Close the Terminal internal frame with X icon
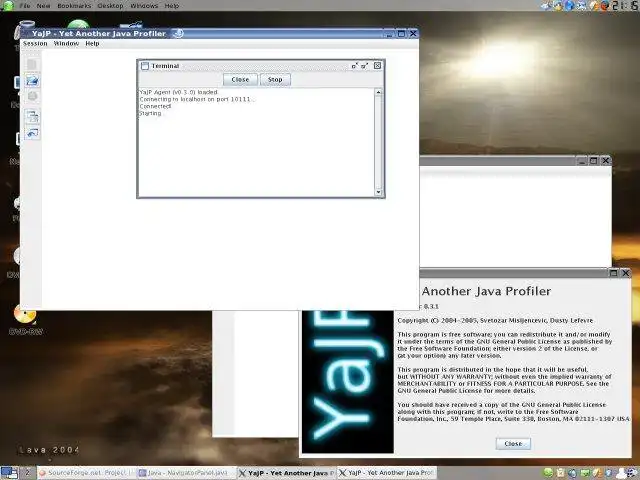The image size is (640, 480). (x=378, y=65)
